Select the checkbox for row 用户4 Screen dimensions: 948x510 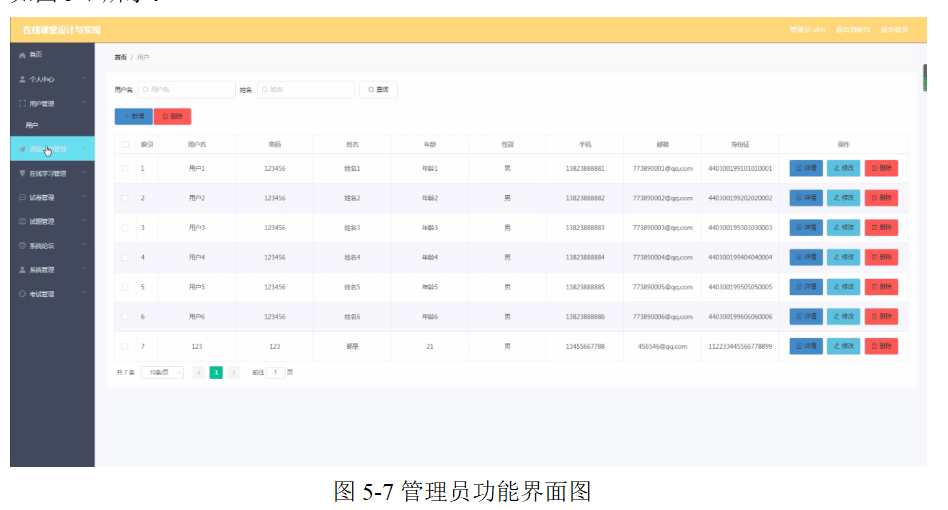tap(125, 257)
